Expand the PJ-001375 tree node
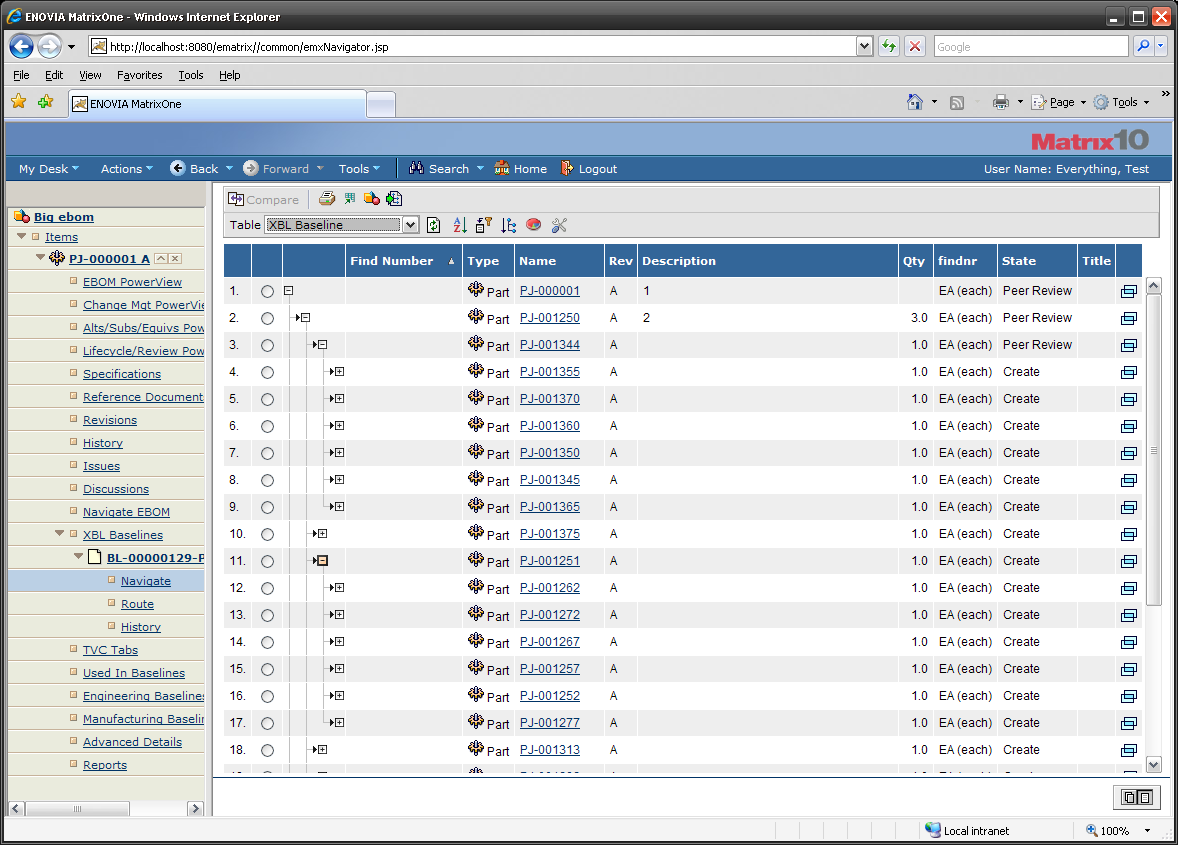The image size is (1178, 845). point(322,534)
